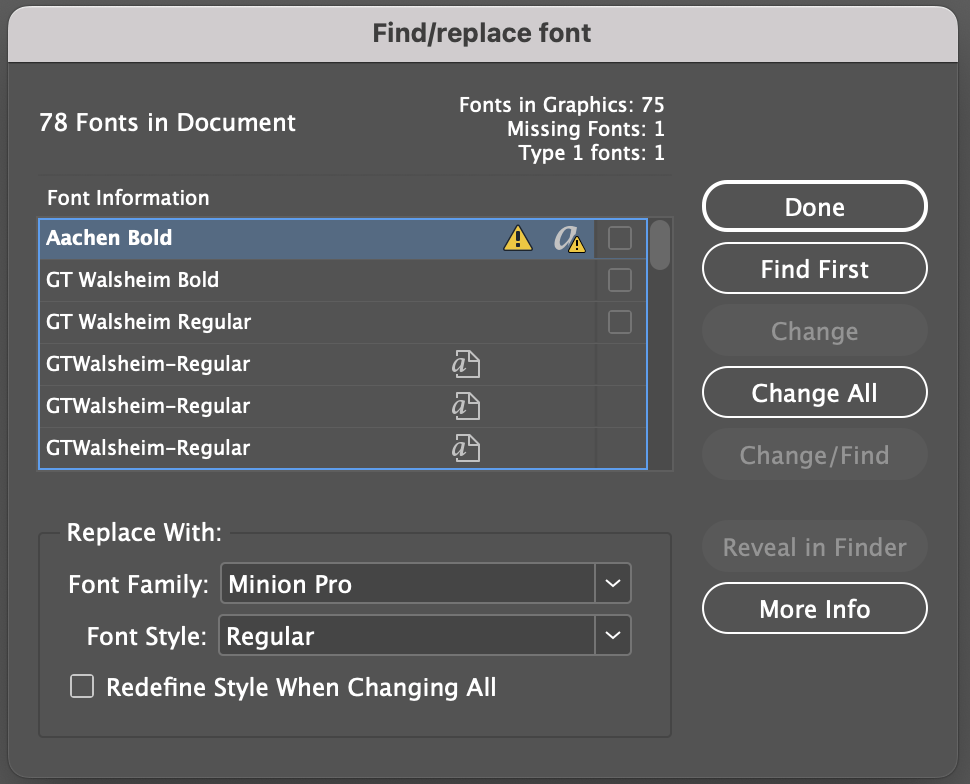Open the Font Family dropdown arrow
Screen dimensions: 970x784
click(613, 584)
